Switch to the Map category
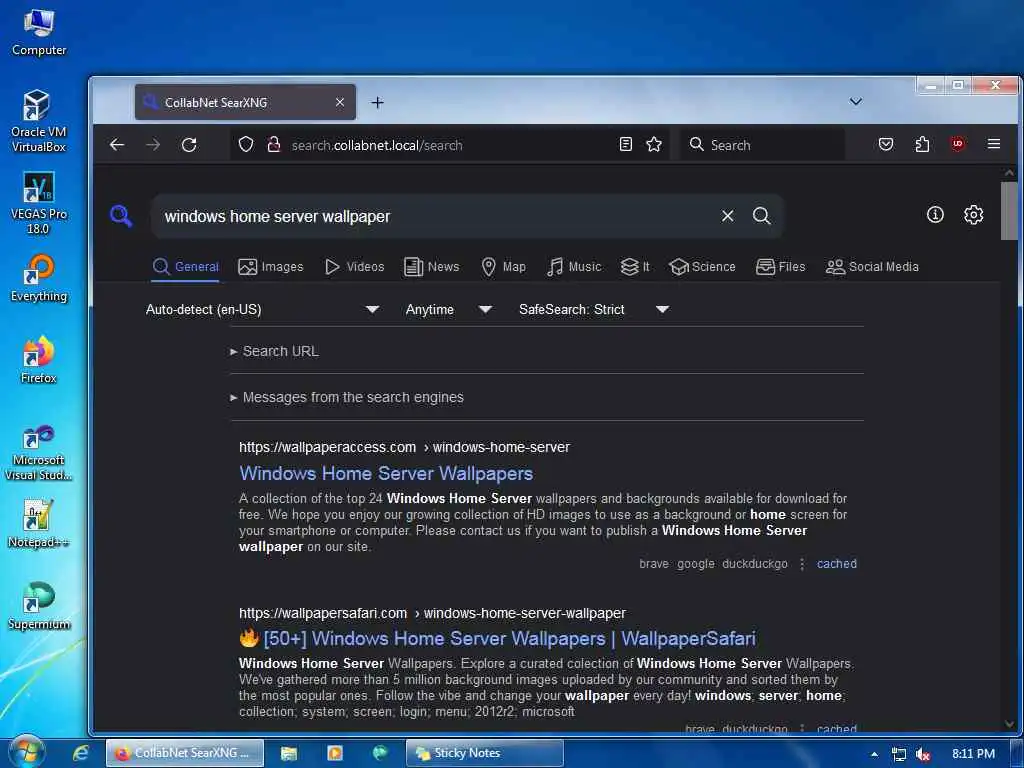The height and width of the screenshot is (768, 1024). [x=503, y=266]
